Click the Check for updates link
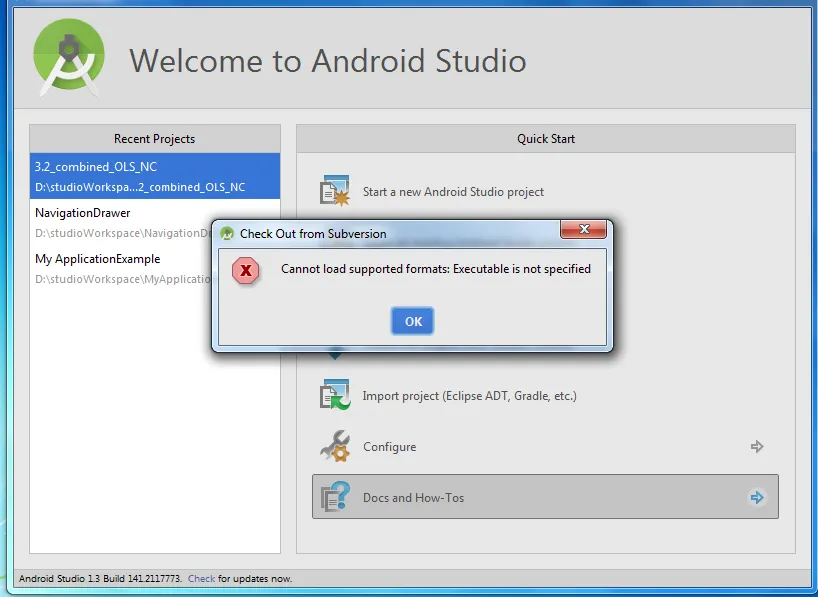The height and width of the screenshot is (597, 818). [201, 579]
